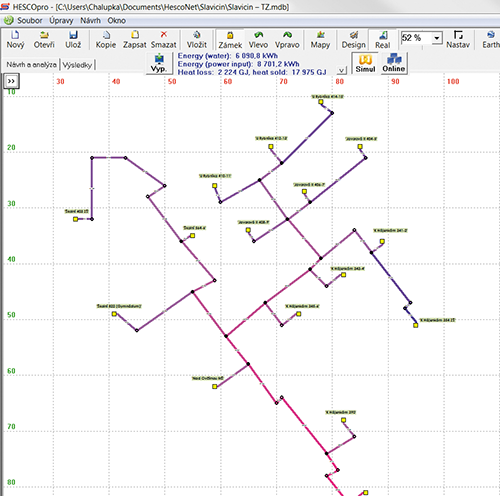Enable the Simul simulation mode
500x496 pixels.
[365, 63]
